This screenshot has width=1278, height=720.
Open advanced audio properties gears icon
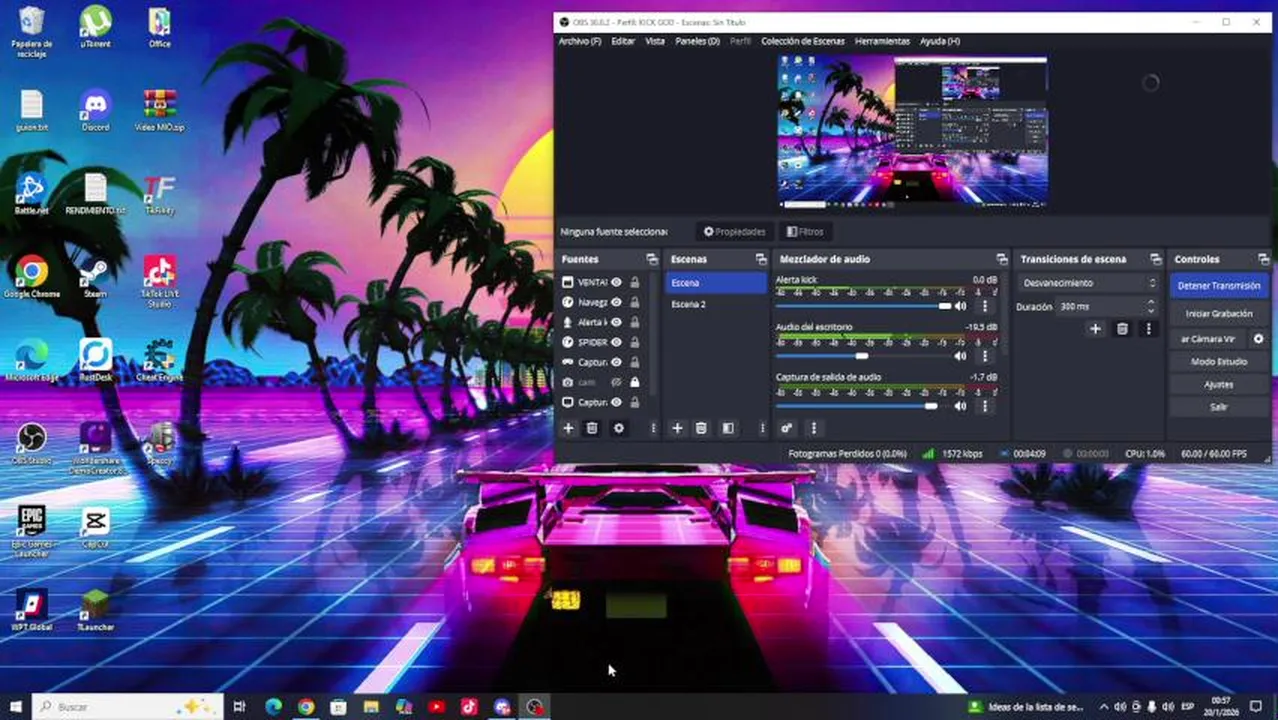[787, 428]
